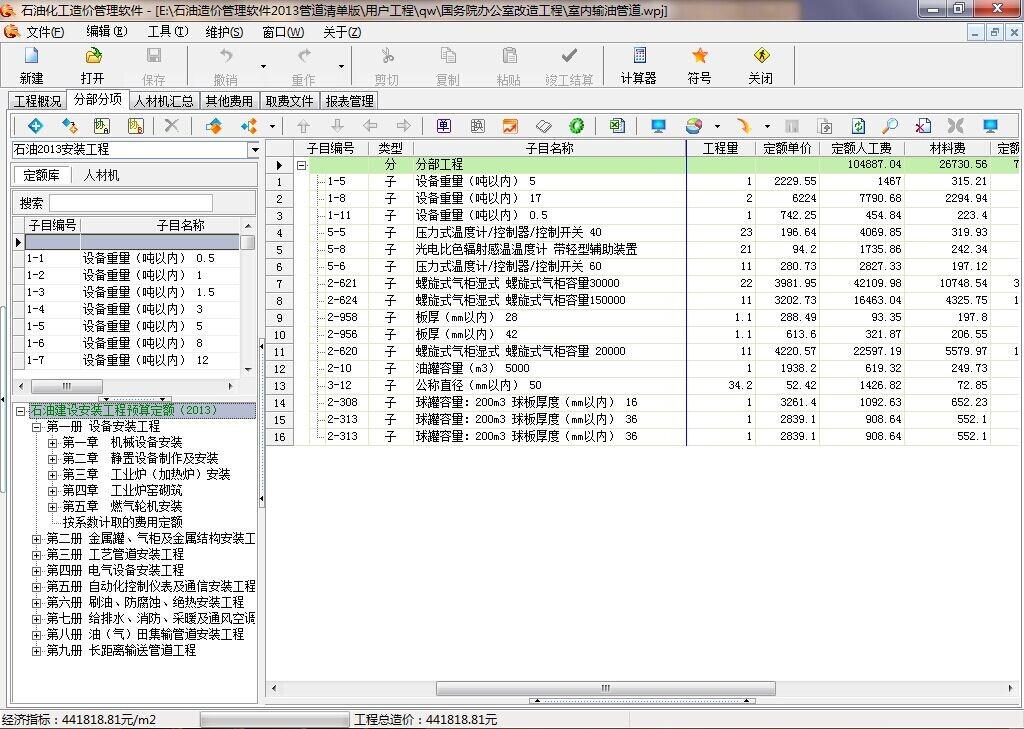Click the orange chart toolbar icon
Viewport: 1024px width, 729px height.
(510, 125)
